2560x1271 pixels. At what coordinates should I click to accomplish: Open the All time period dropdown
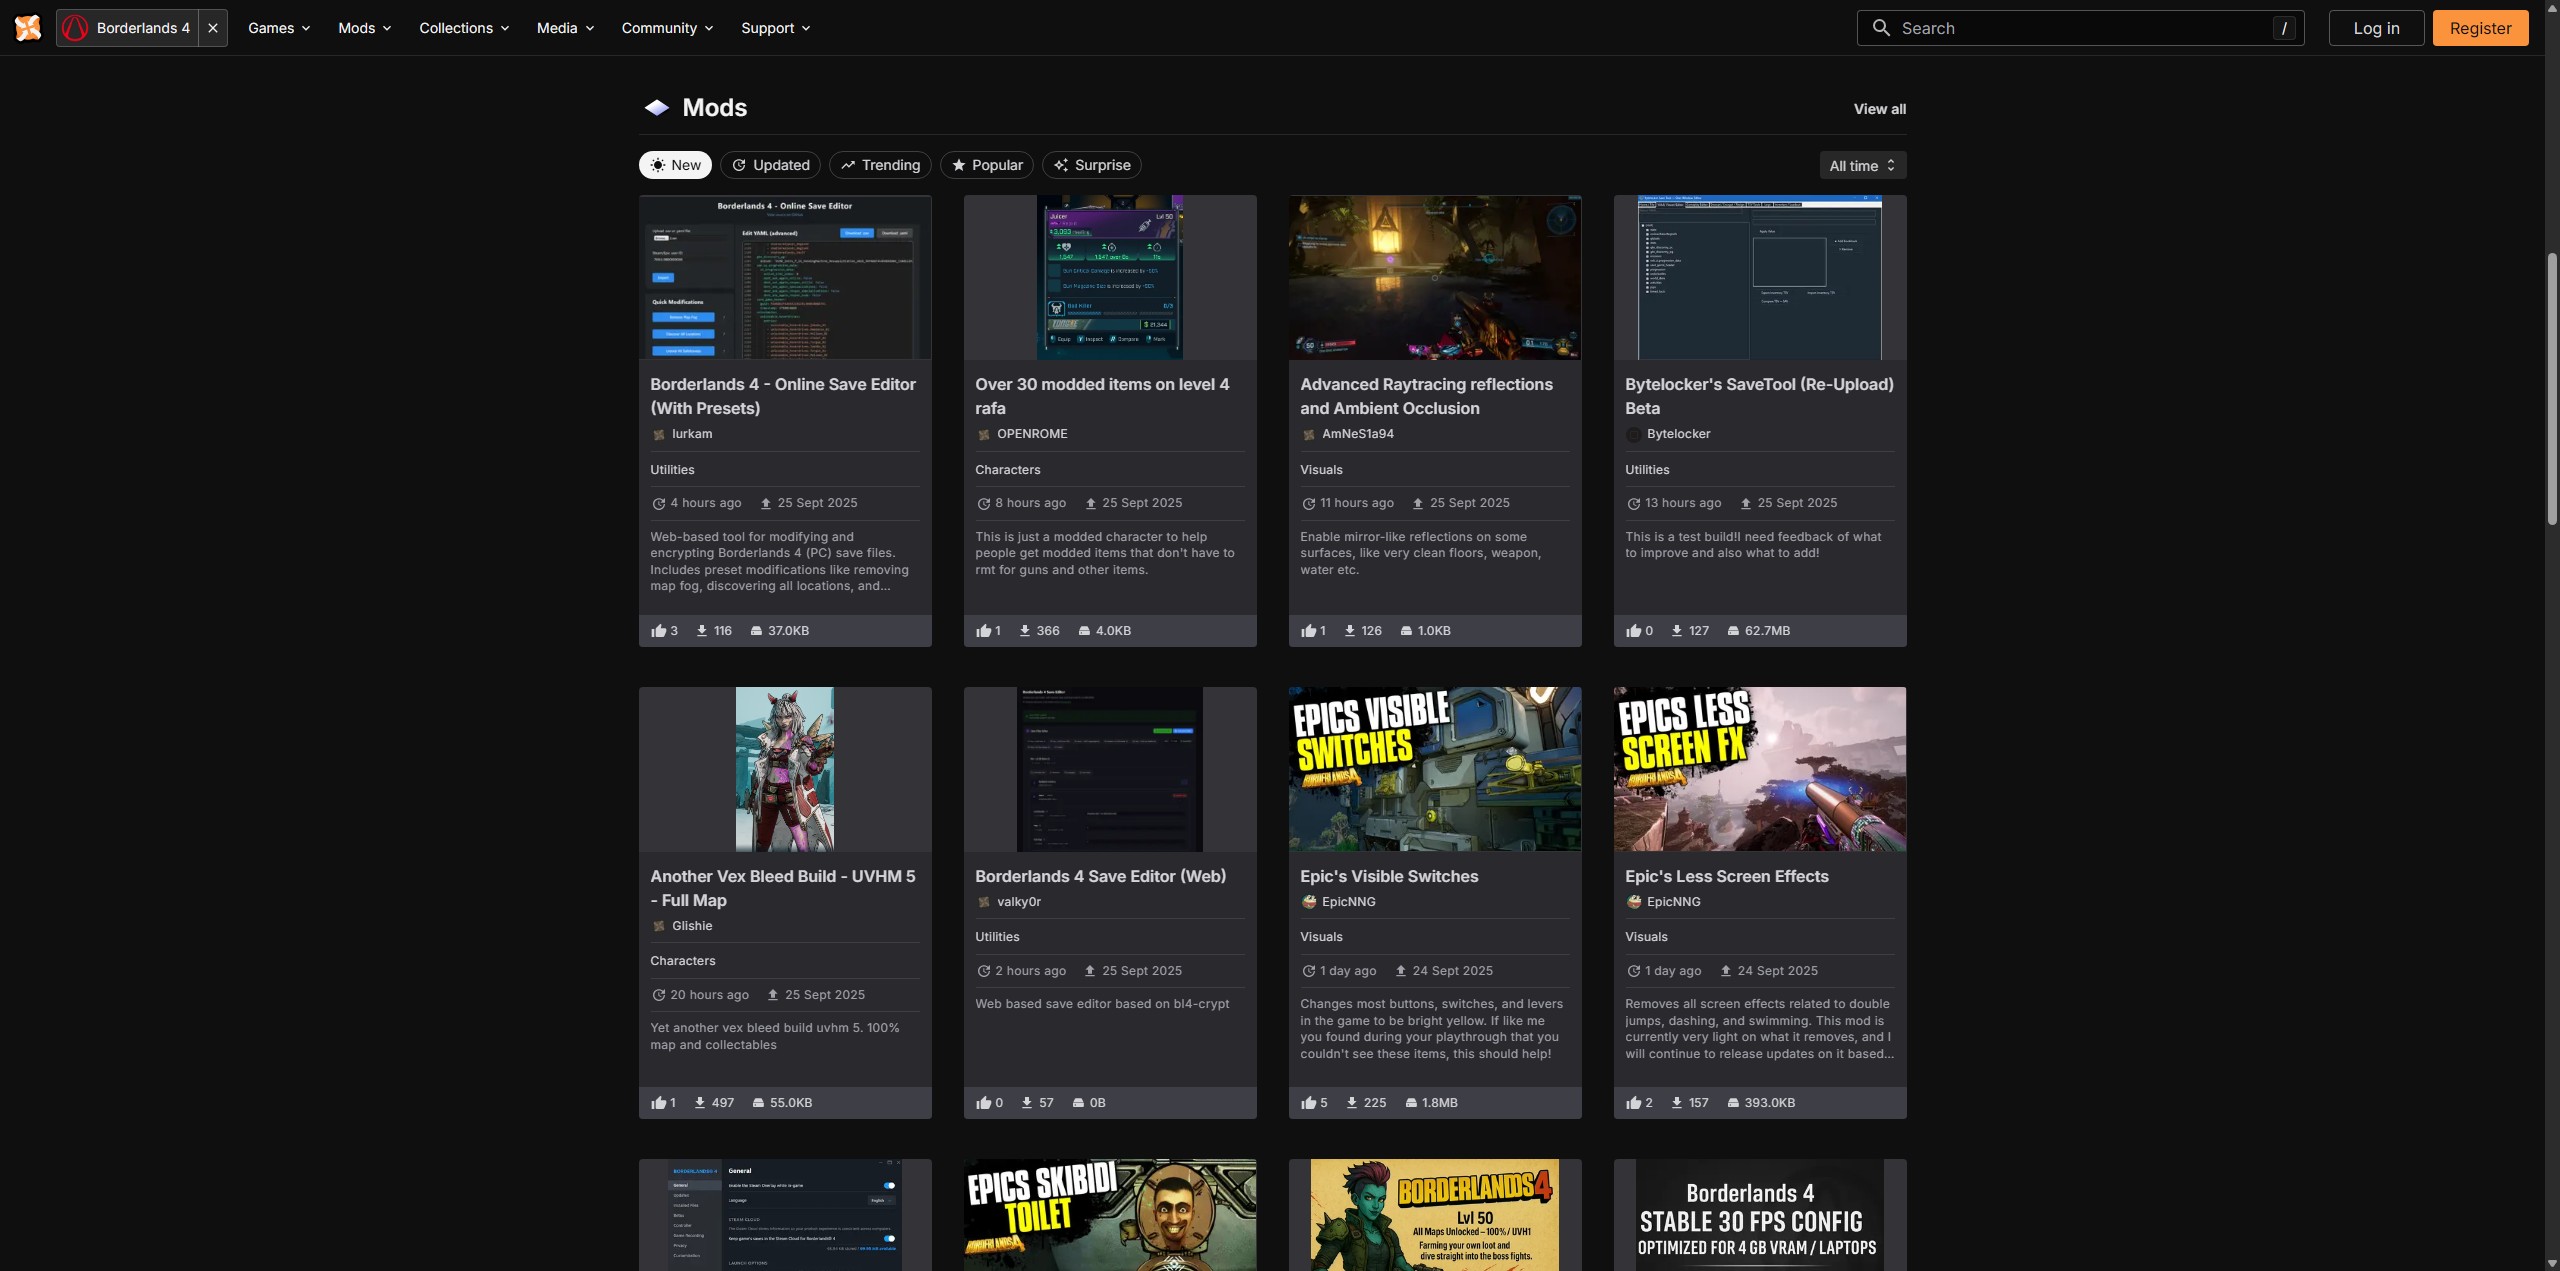coord(1862,166)
